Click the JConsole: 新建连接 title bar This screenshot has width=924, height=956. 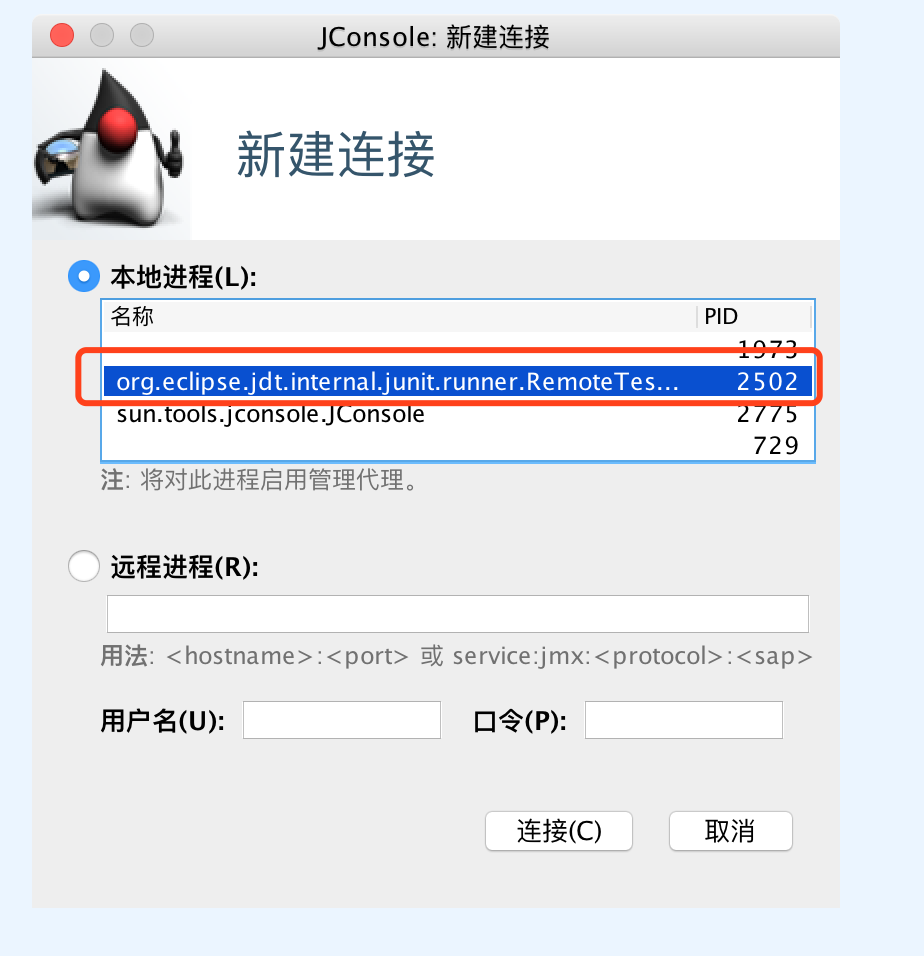click(x=434, y=37)
